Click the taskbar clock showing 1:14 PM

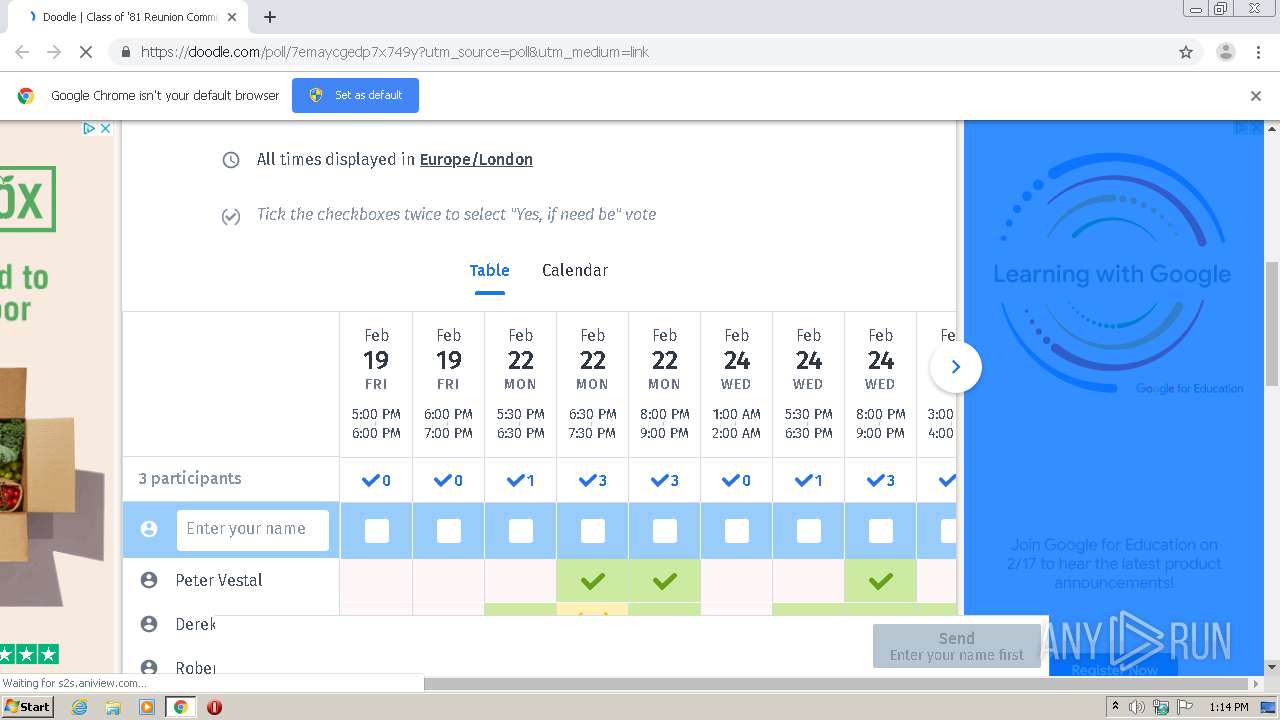[x=1228, y=707]
